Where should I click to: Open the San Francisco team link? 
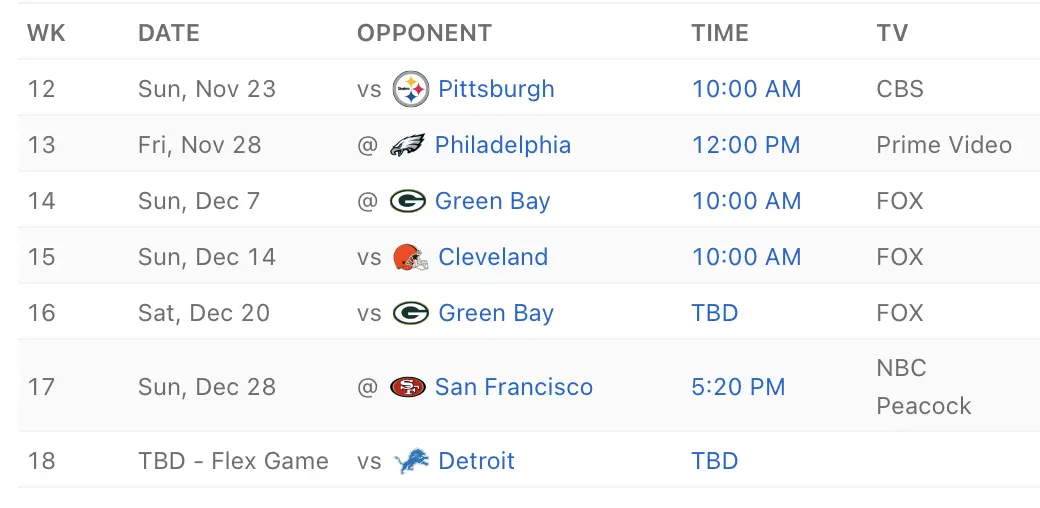pos(513,387)
